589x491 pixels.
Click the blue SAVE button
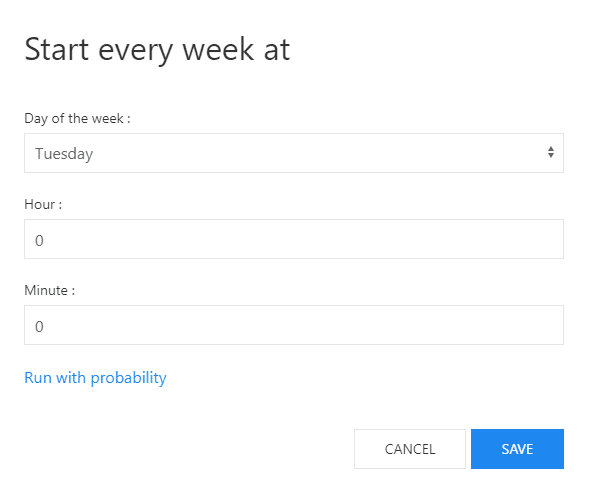click(x=517, y=449)
